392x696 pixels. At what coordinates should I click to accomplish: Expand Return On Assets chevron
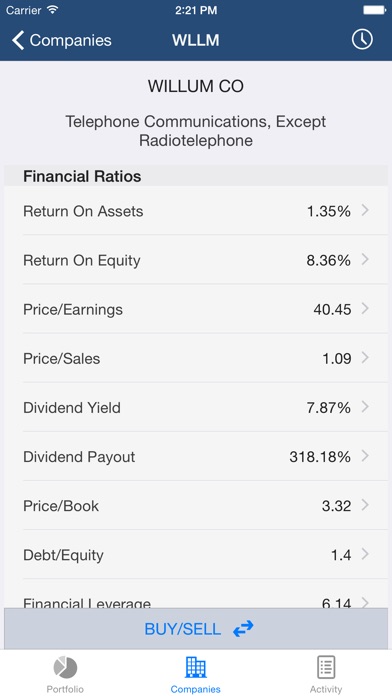tap(365, 210)
